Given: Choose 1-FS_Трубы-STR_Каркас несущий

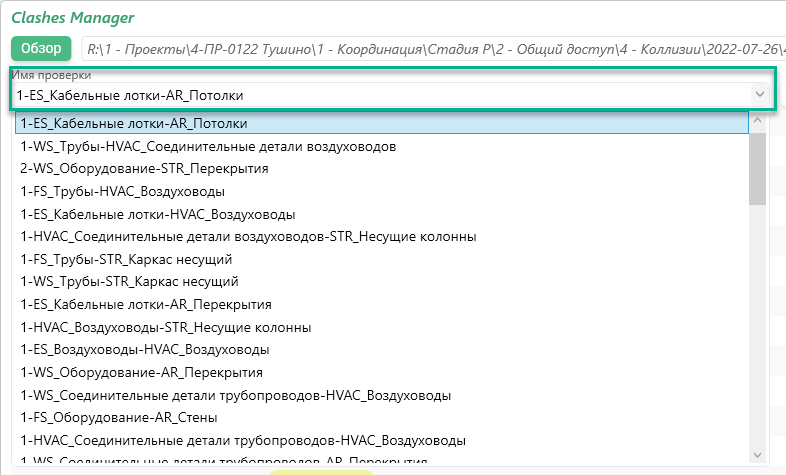Looking at the screenshot, I should 382,260.
